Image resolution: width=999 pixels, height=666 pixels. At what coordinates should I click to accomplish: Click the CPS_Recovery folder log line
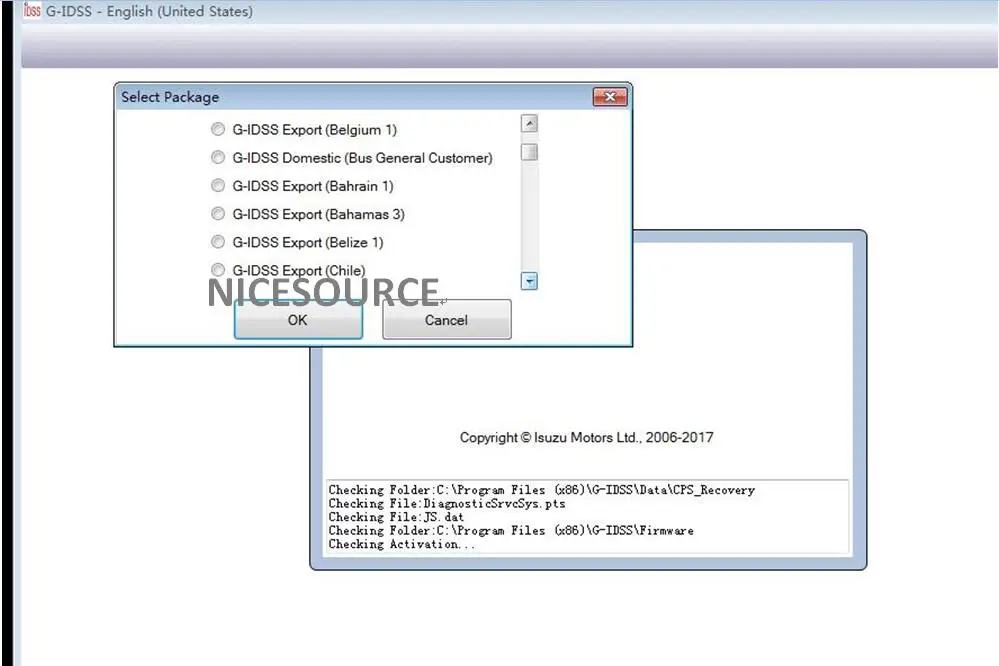click(x=542, y=490)
